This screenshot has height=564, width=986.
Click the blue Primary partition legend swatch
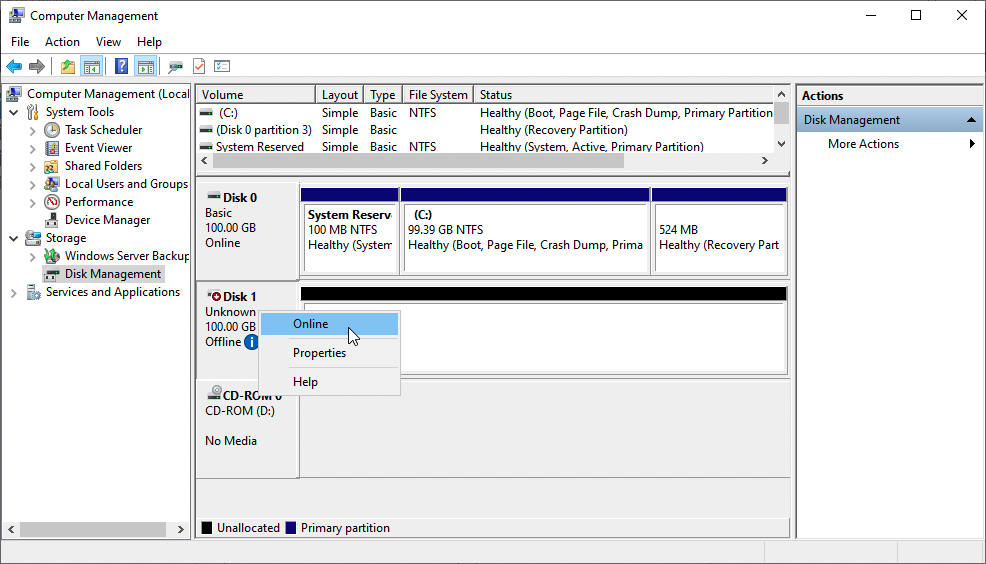291,528
